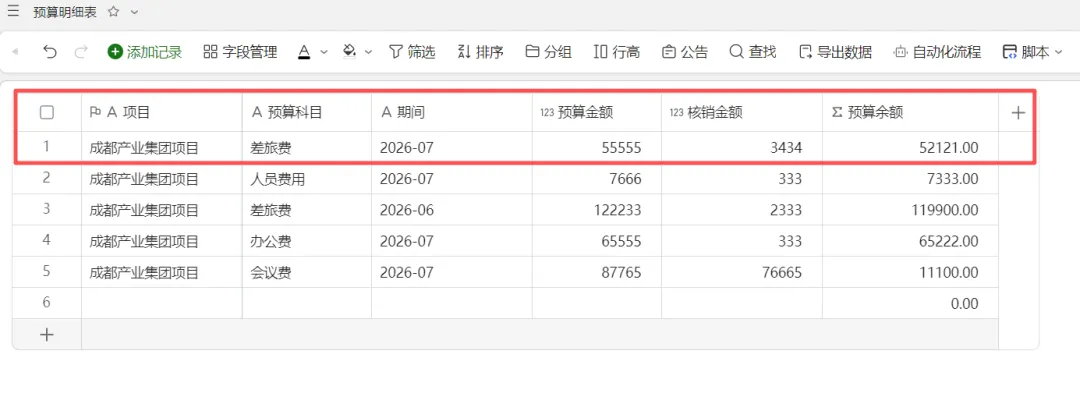Screen dimensions: 1080x397
Task: Click balance 11100.00 cell
Action: [x=910, y=272]
